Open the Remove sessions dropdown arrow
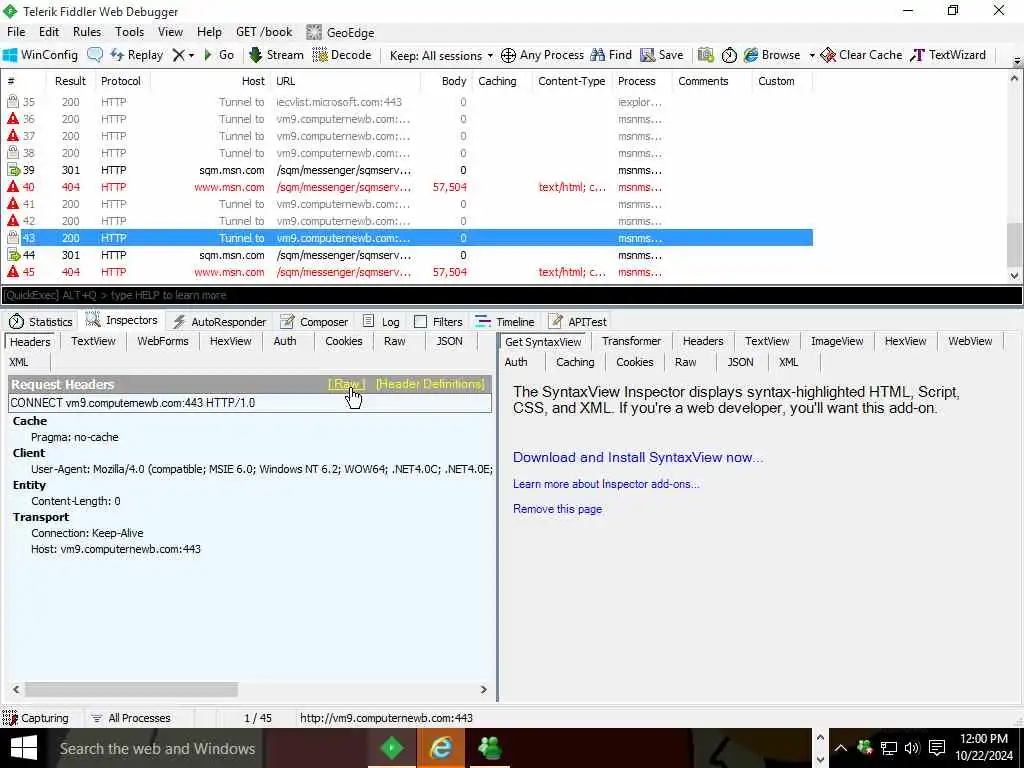Screen dimensions: 1024x768 191,56
